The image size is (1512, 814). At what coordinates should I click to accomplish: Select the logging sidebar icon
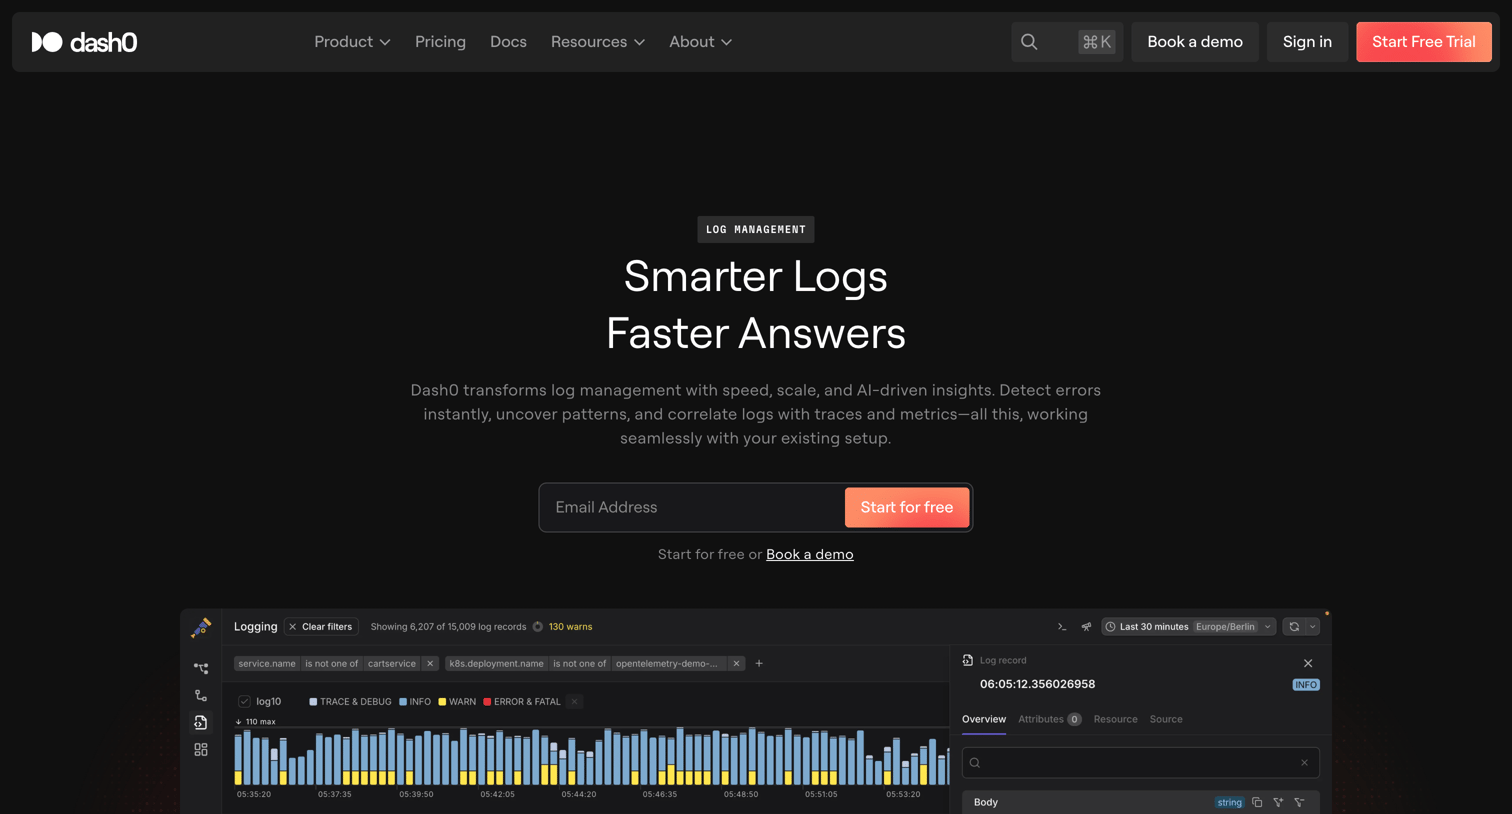pyautogui.click(x=201, y=722)
